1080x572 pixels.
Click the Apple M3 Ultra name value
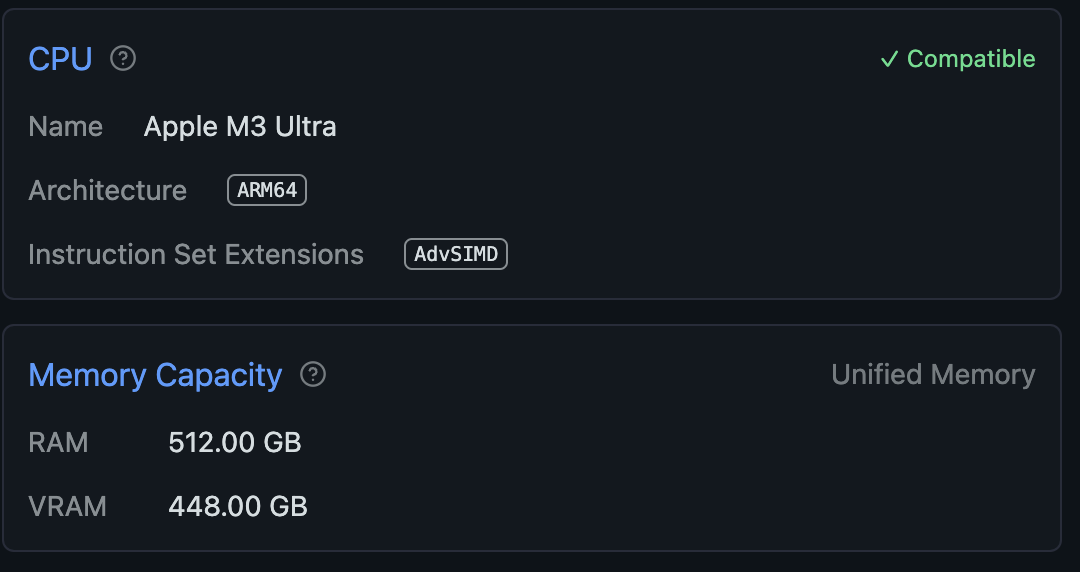tap(240, 127)
